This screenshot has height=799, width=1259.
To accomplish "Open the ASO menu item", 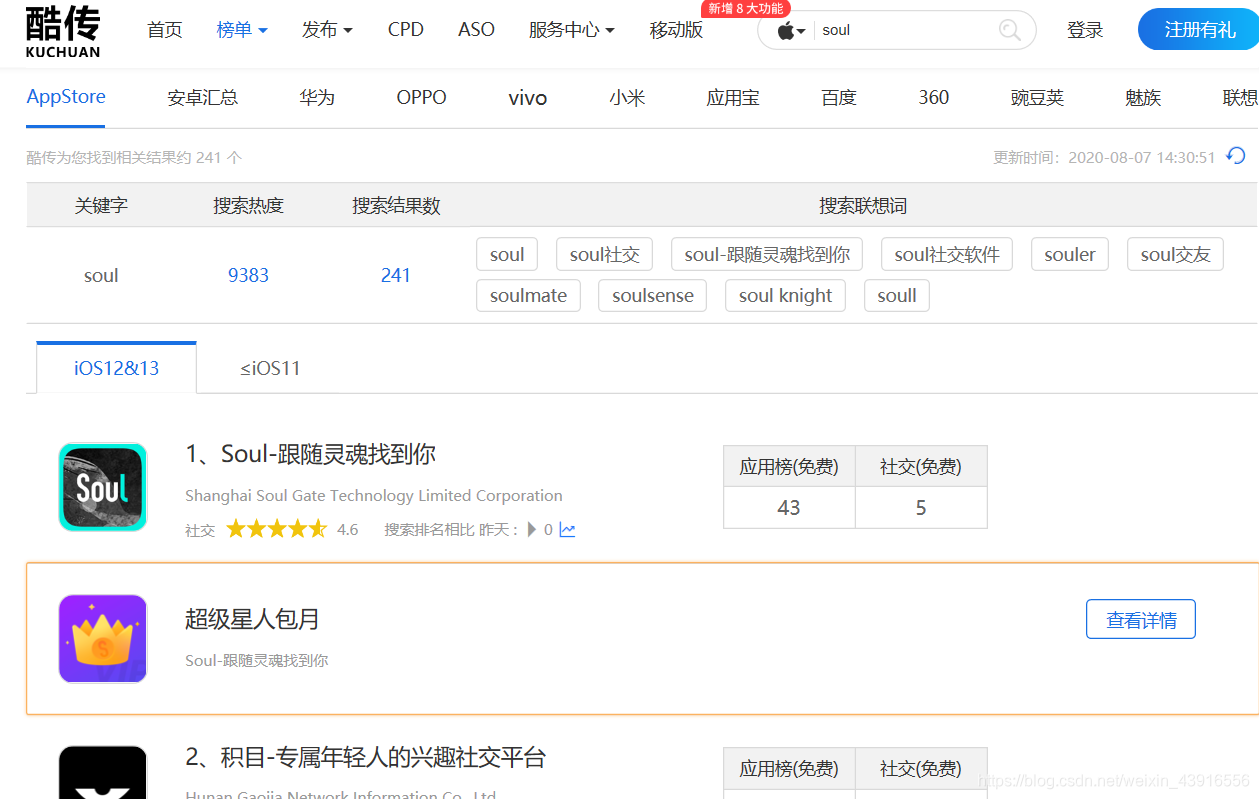I will click(x=476, y=30).
